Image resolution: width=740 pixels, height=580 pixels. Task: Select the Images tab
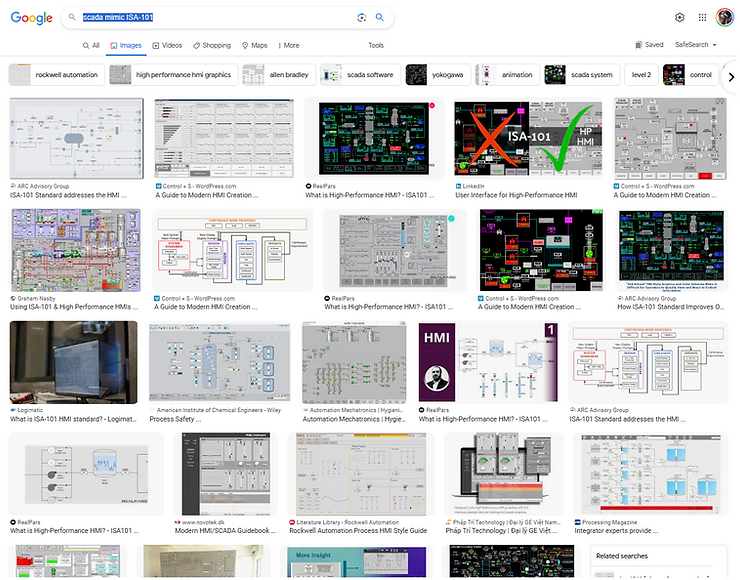click(x=126, y=45)
